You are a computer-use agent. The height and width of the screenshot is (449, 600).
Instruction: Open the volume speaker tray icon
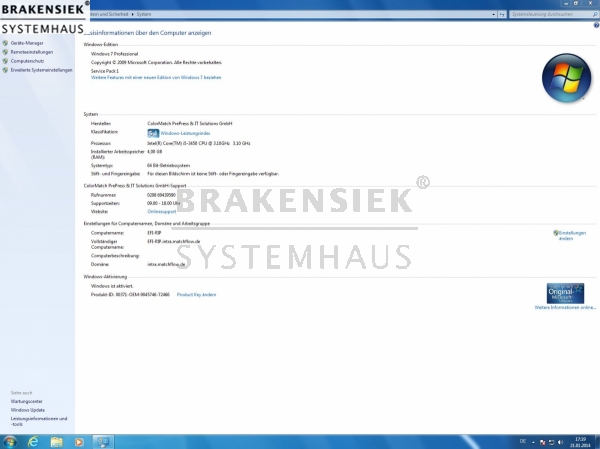tap(561, 442)
